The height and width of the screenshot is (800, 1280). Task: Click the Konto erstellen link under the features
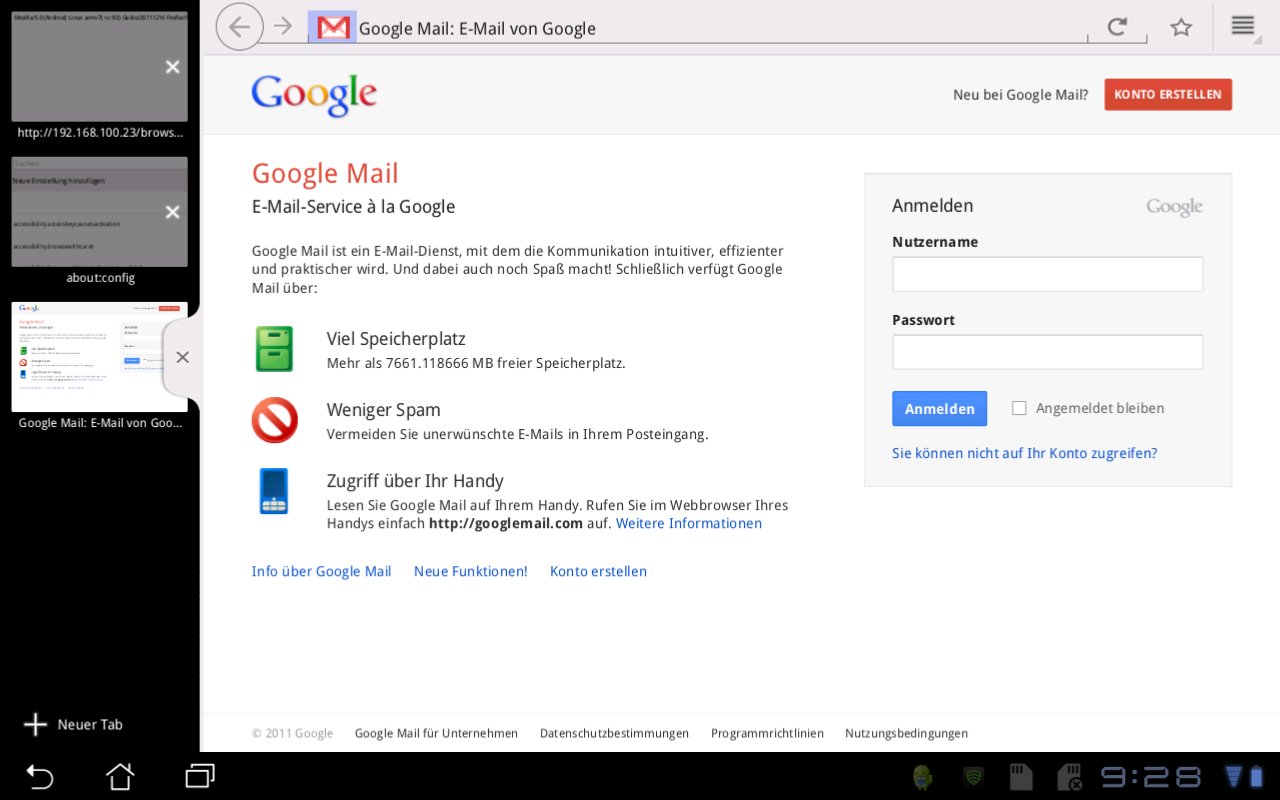(598, 571)
